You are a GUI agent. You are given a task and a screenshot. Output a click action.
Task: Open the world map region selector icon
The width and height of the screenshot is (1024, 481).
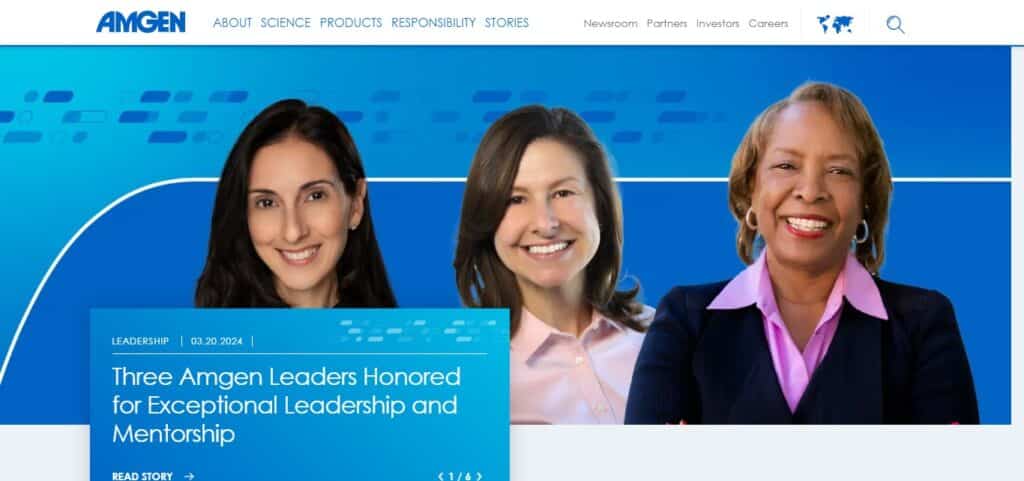pos(835,24)
